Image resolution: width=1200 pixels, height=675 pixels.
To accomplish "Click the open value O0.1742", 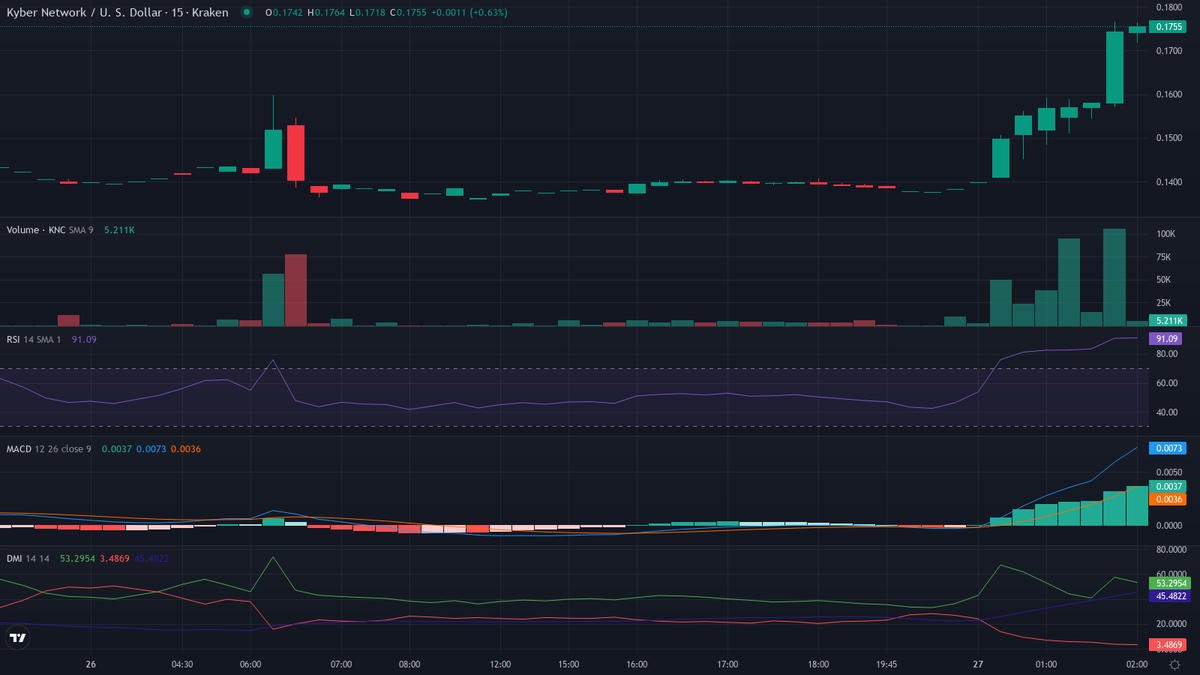I will (x=284, y=12).
